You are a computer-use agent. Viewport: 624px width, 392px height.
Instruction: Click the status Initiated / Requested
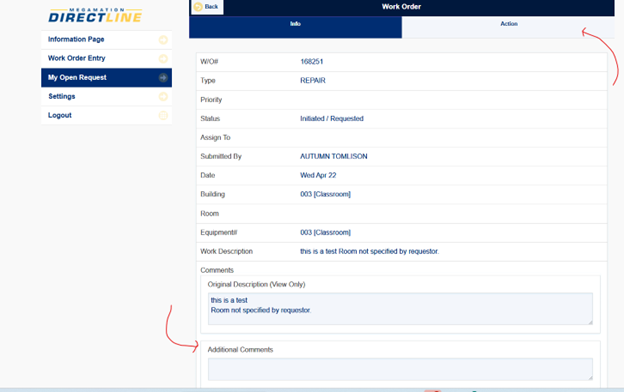click(x=332, y=119)
